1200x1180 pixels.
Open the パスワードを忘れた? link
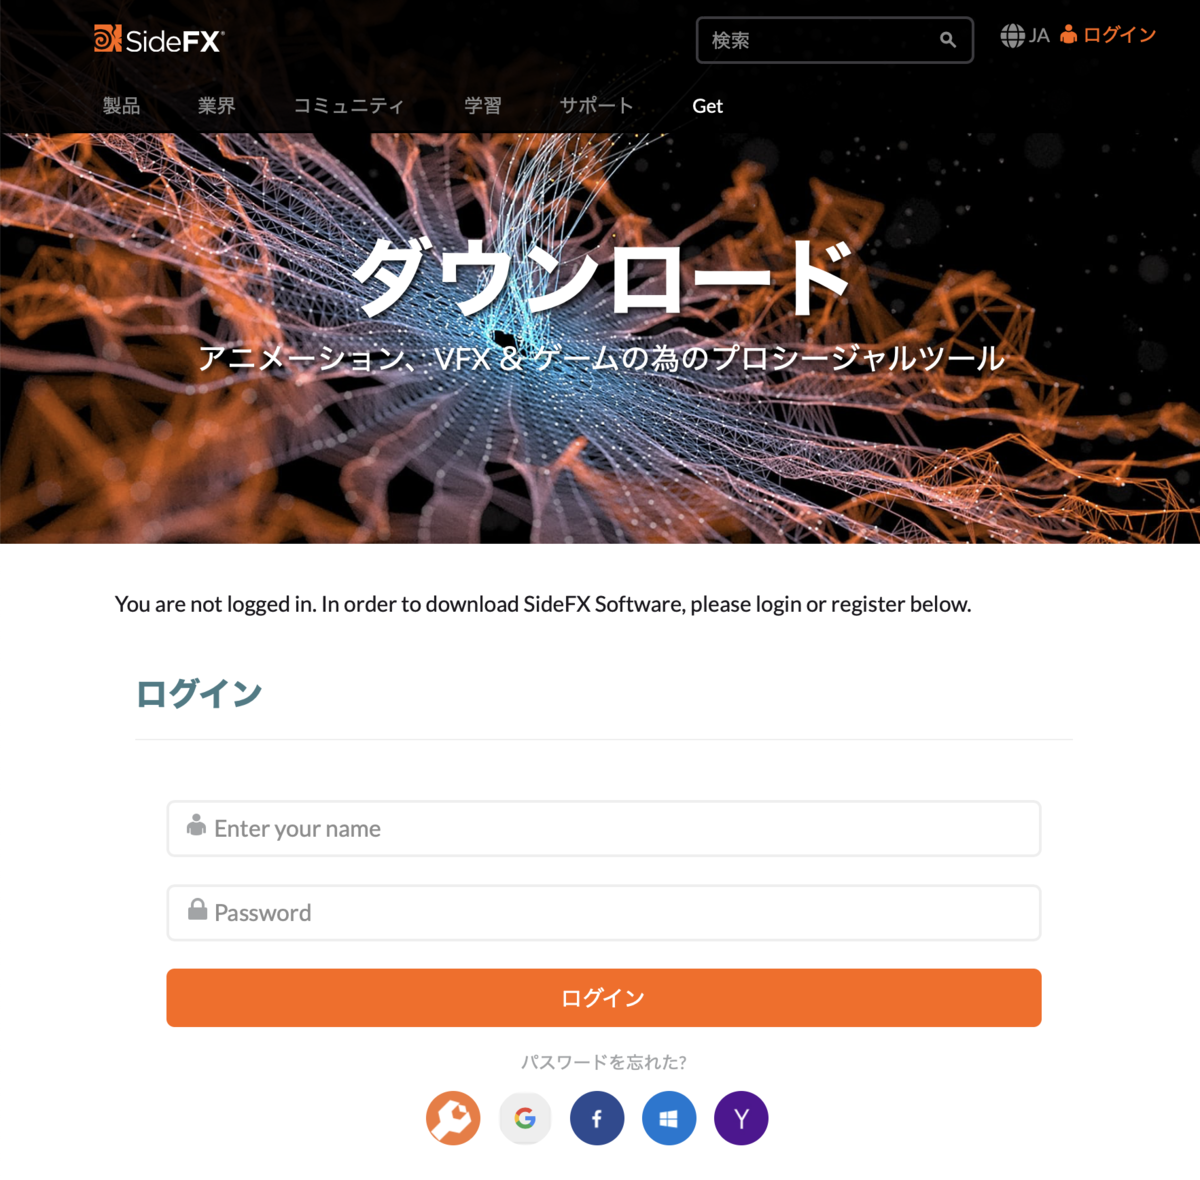[604, 1062]
